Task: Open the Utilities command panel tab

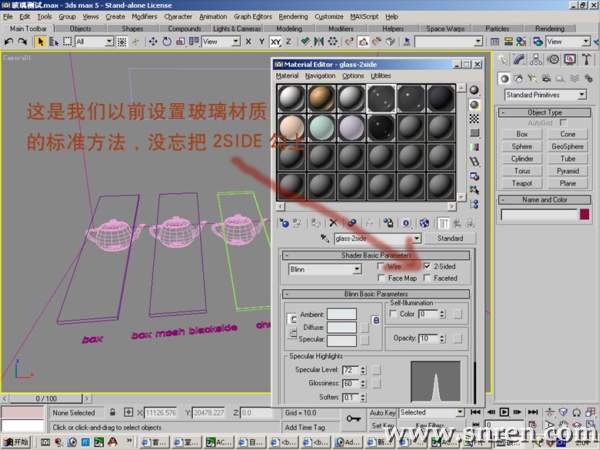Action: [586, 59]
